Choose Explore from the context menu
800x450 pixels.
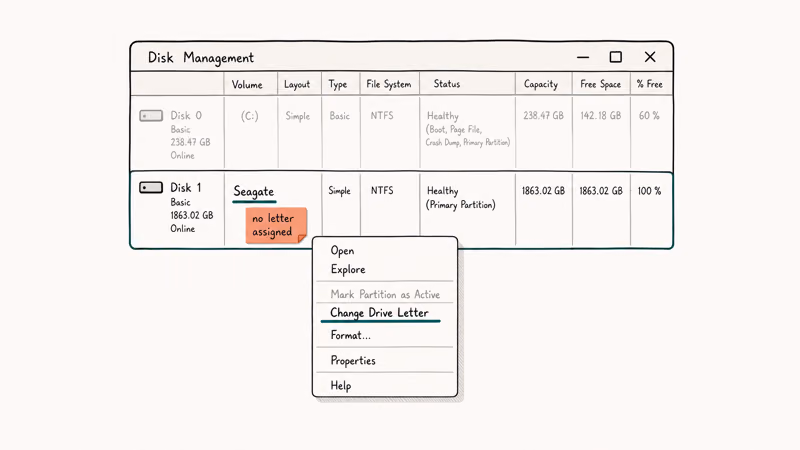pos(348,269)
